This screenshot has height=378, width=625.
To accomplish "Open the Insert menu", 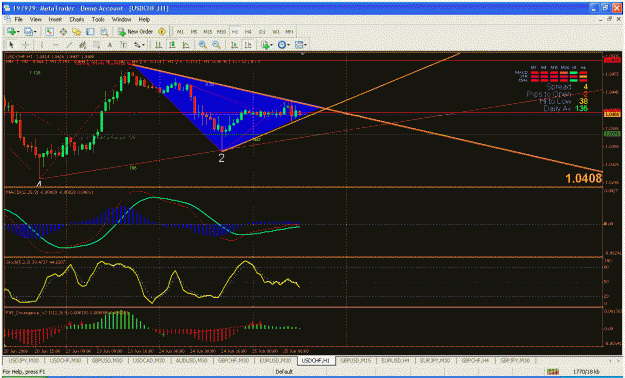I will tap(55, 20).
